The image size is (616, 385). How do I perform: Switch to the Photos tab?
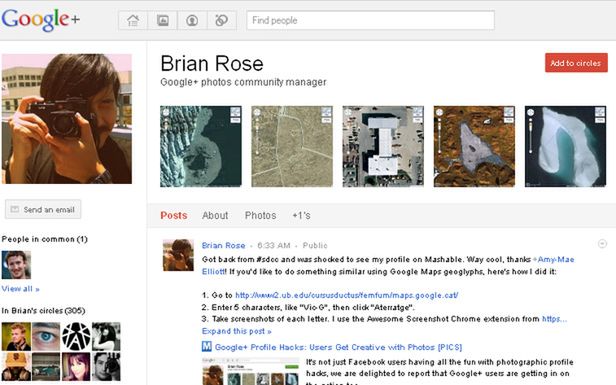coord(260,215)
